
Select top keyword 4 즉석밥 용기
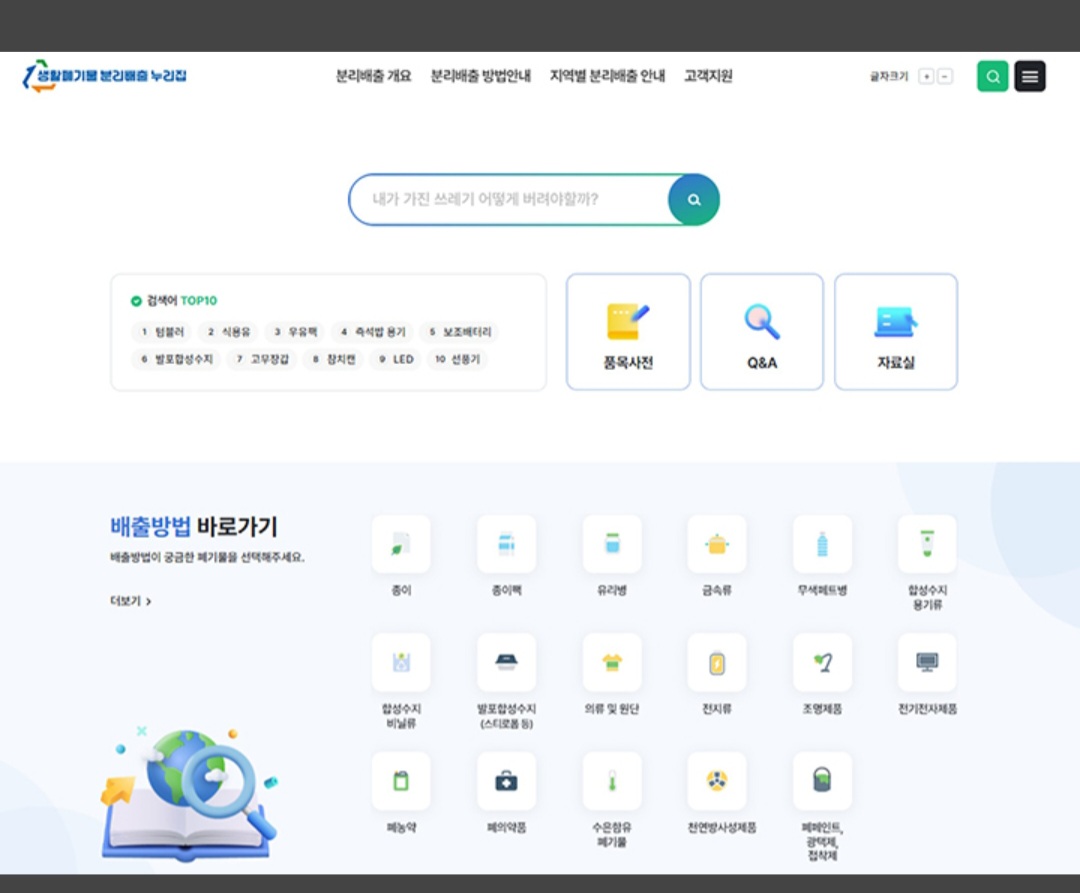click(x=373, y=332)
